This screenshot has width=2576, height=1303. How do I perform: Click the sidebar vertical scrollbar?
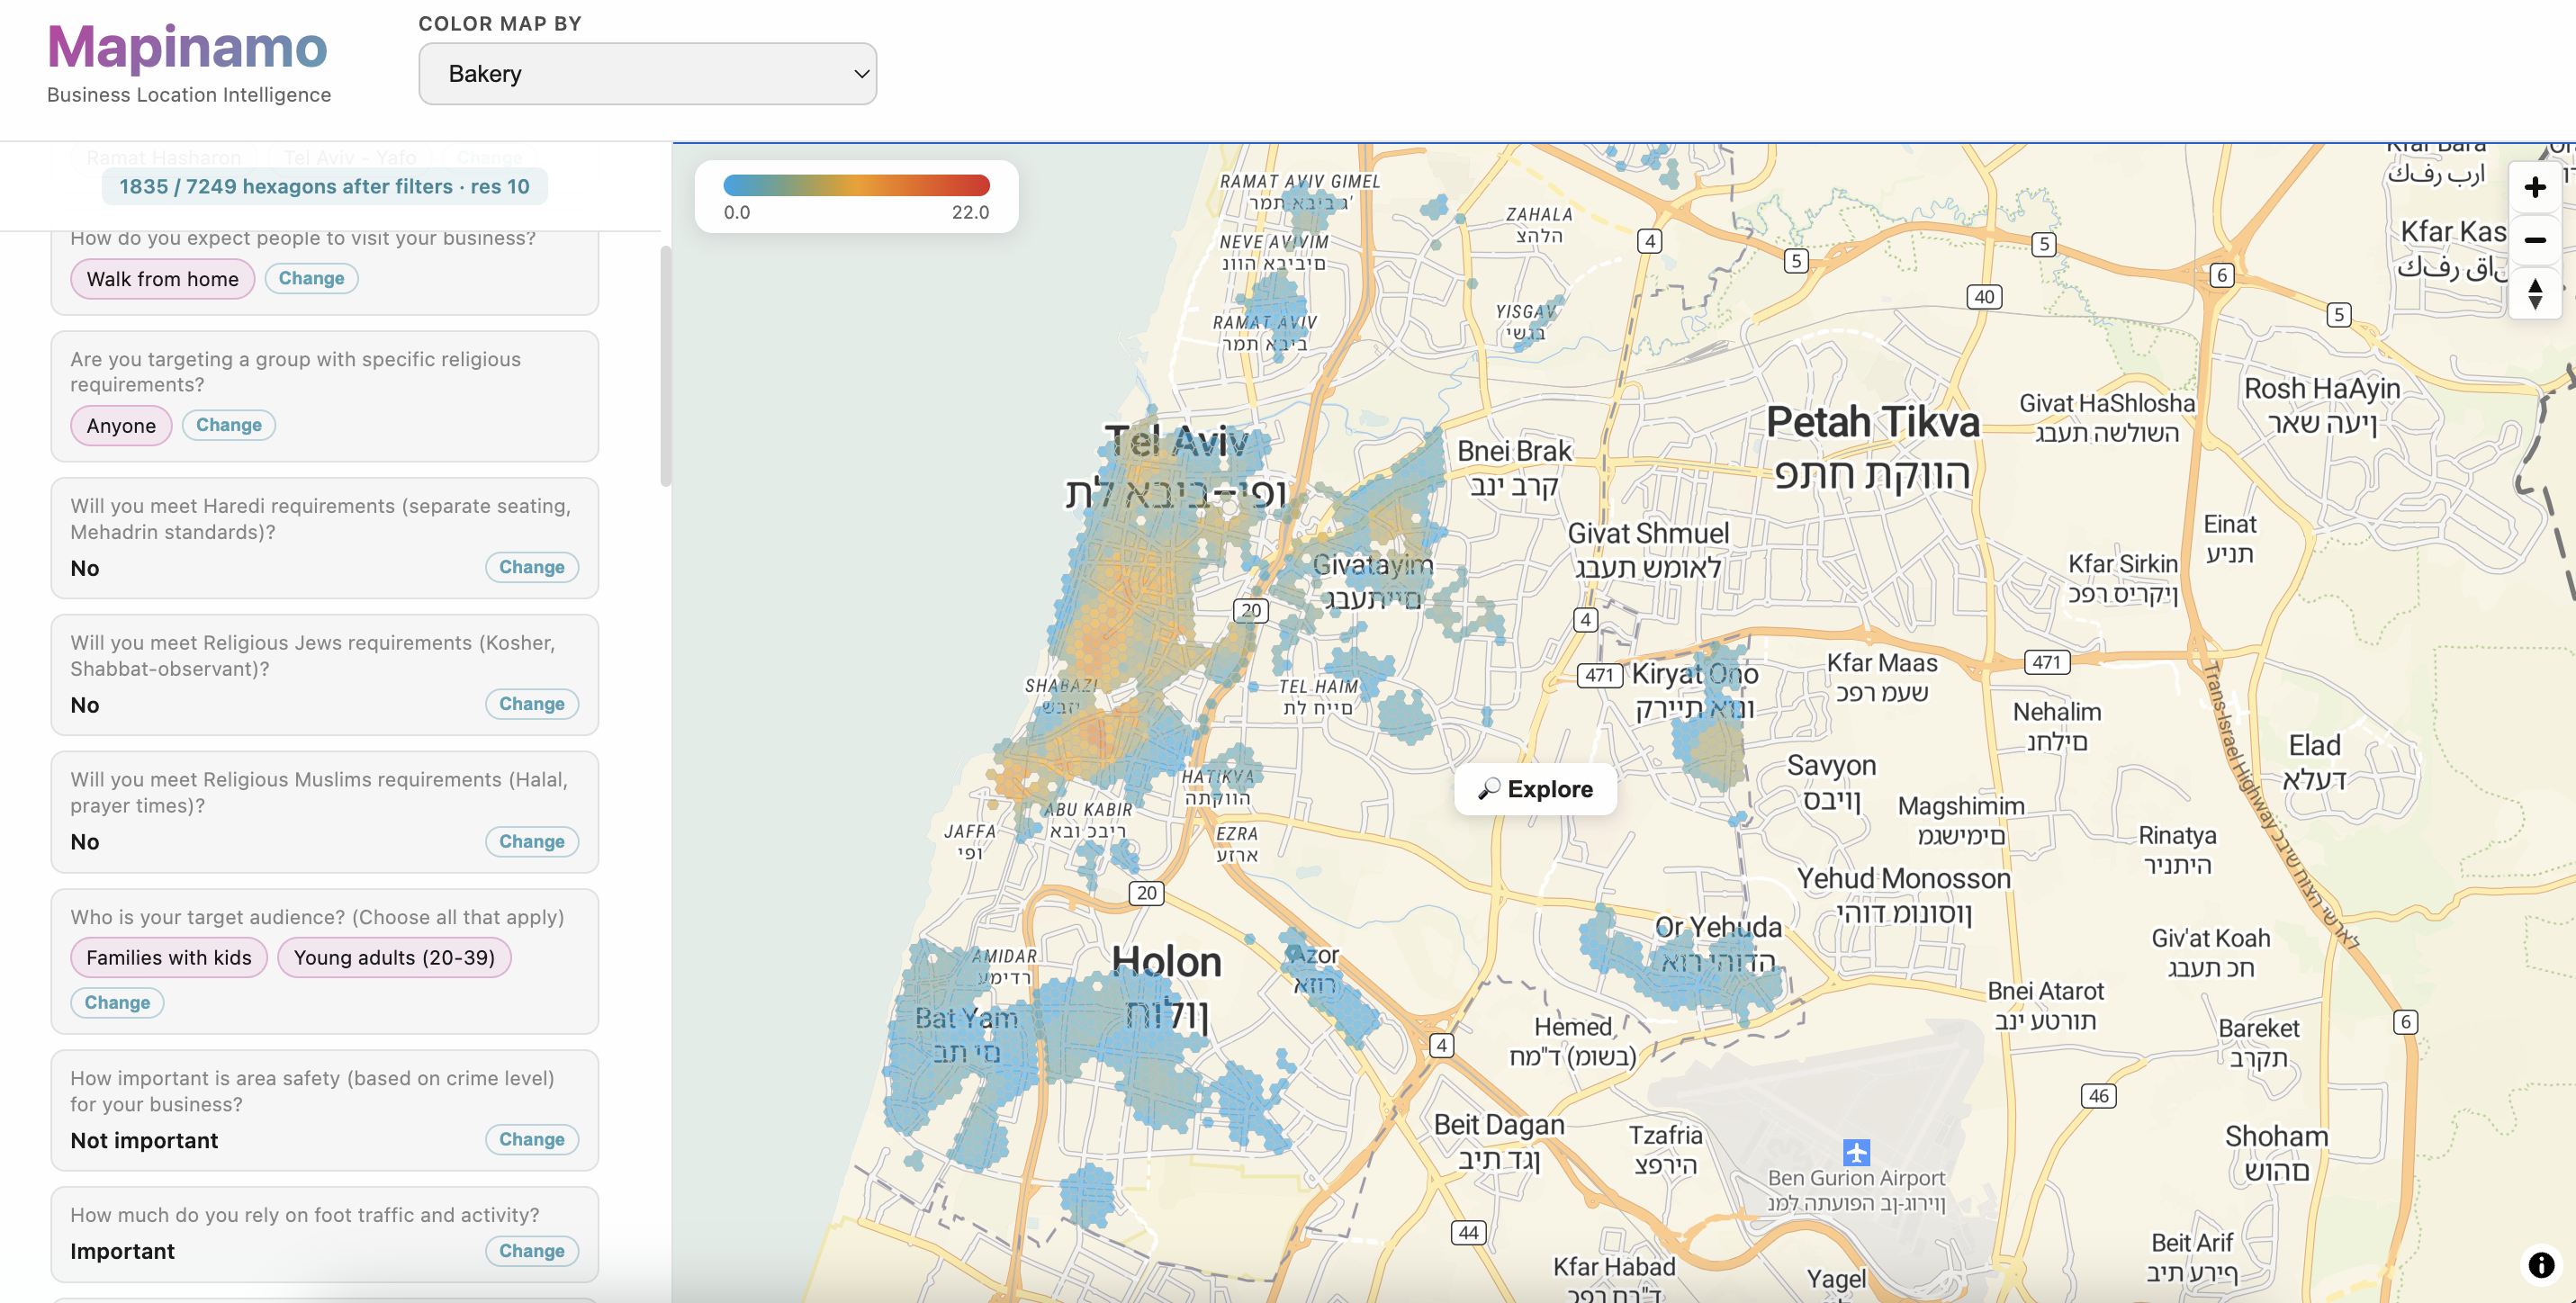(x=665, y=365)
